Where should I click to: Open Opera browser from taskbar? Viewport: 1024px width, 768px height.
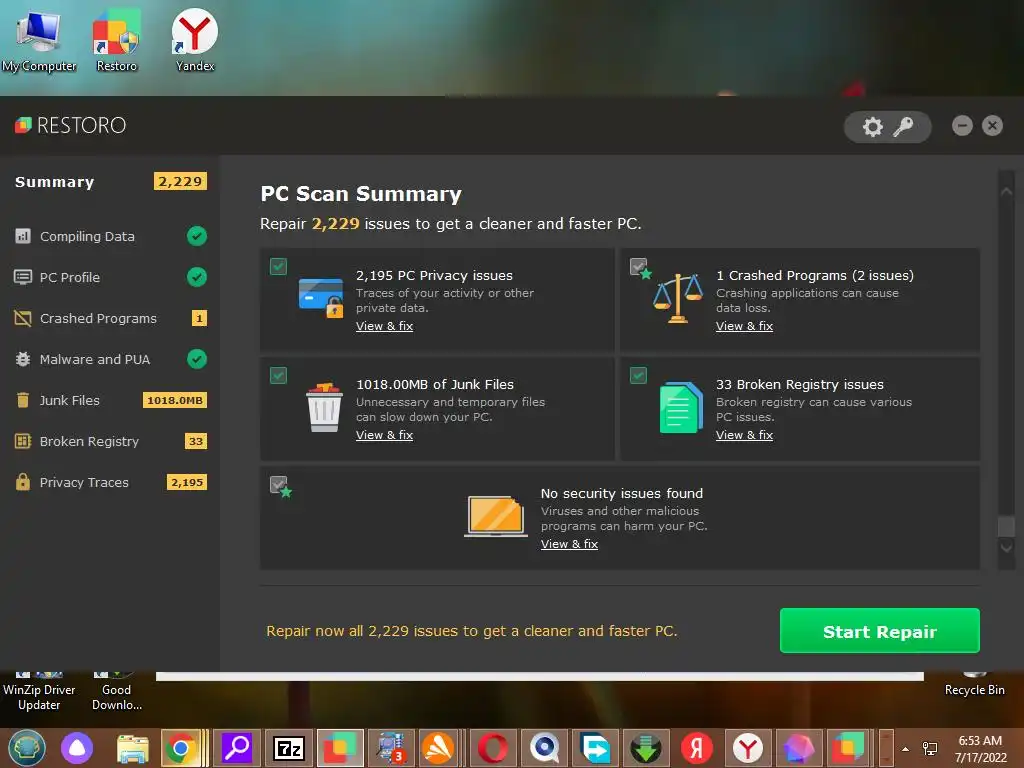pos(492,748)
